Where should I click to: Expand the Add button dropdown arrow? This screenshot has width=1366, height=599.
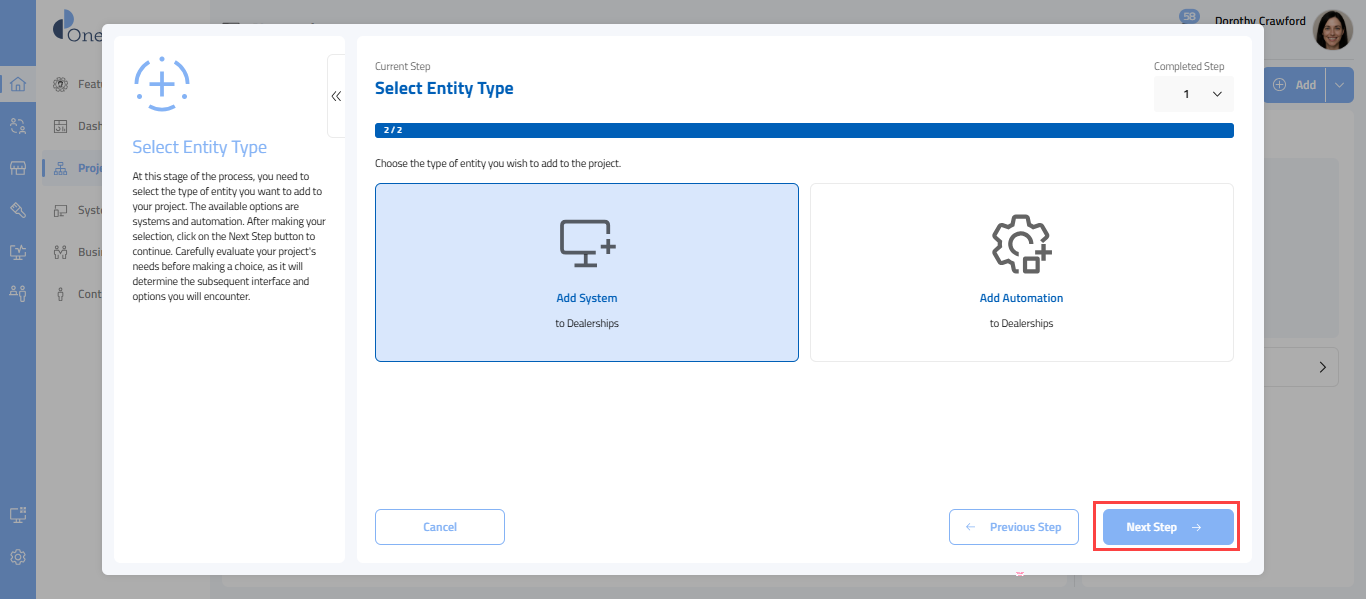coord(1340,85)
